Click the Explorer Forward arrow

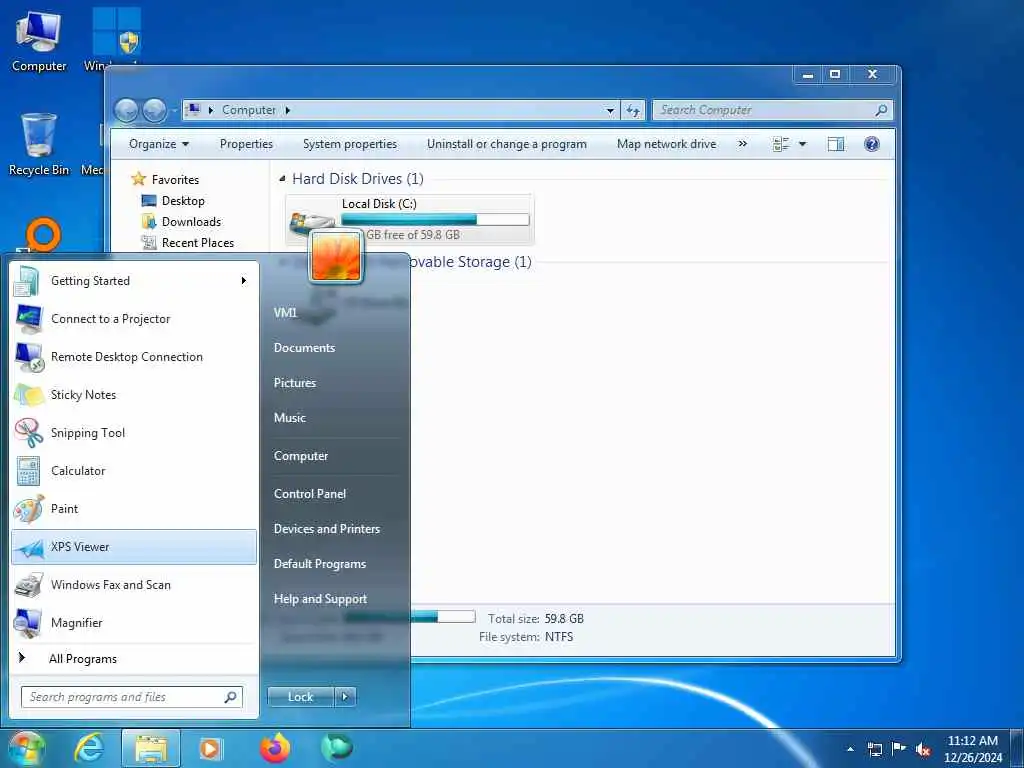pos(154,110)
